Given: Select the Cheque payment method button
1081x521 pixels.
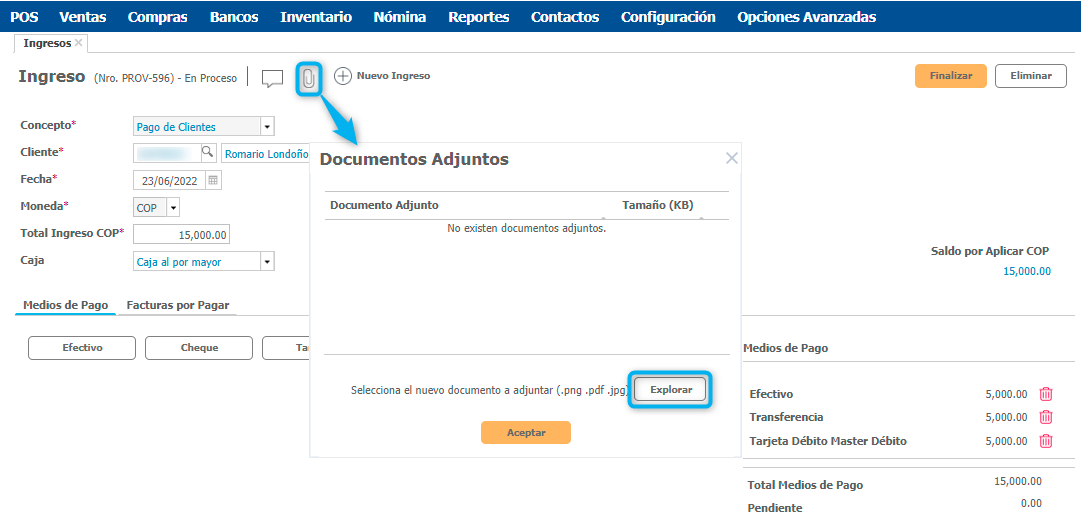Looking at the screenshot, I should (198, 348).
